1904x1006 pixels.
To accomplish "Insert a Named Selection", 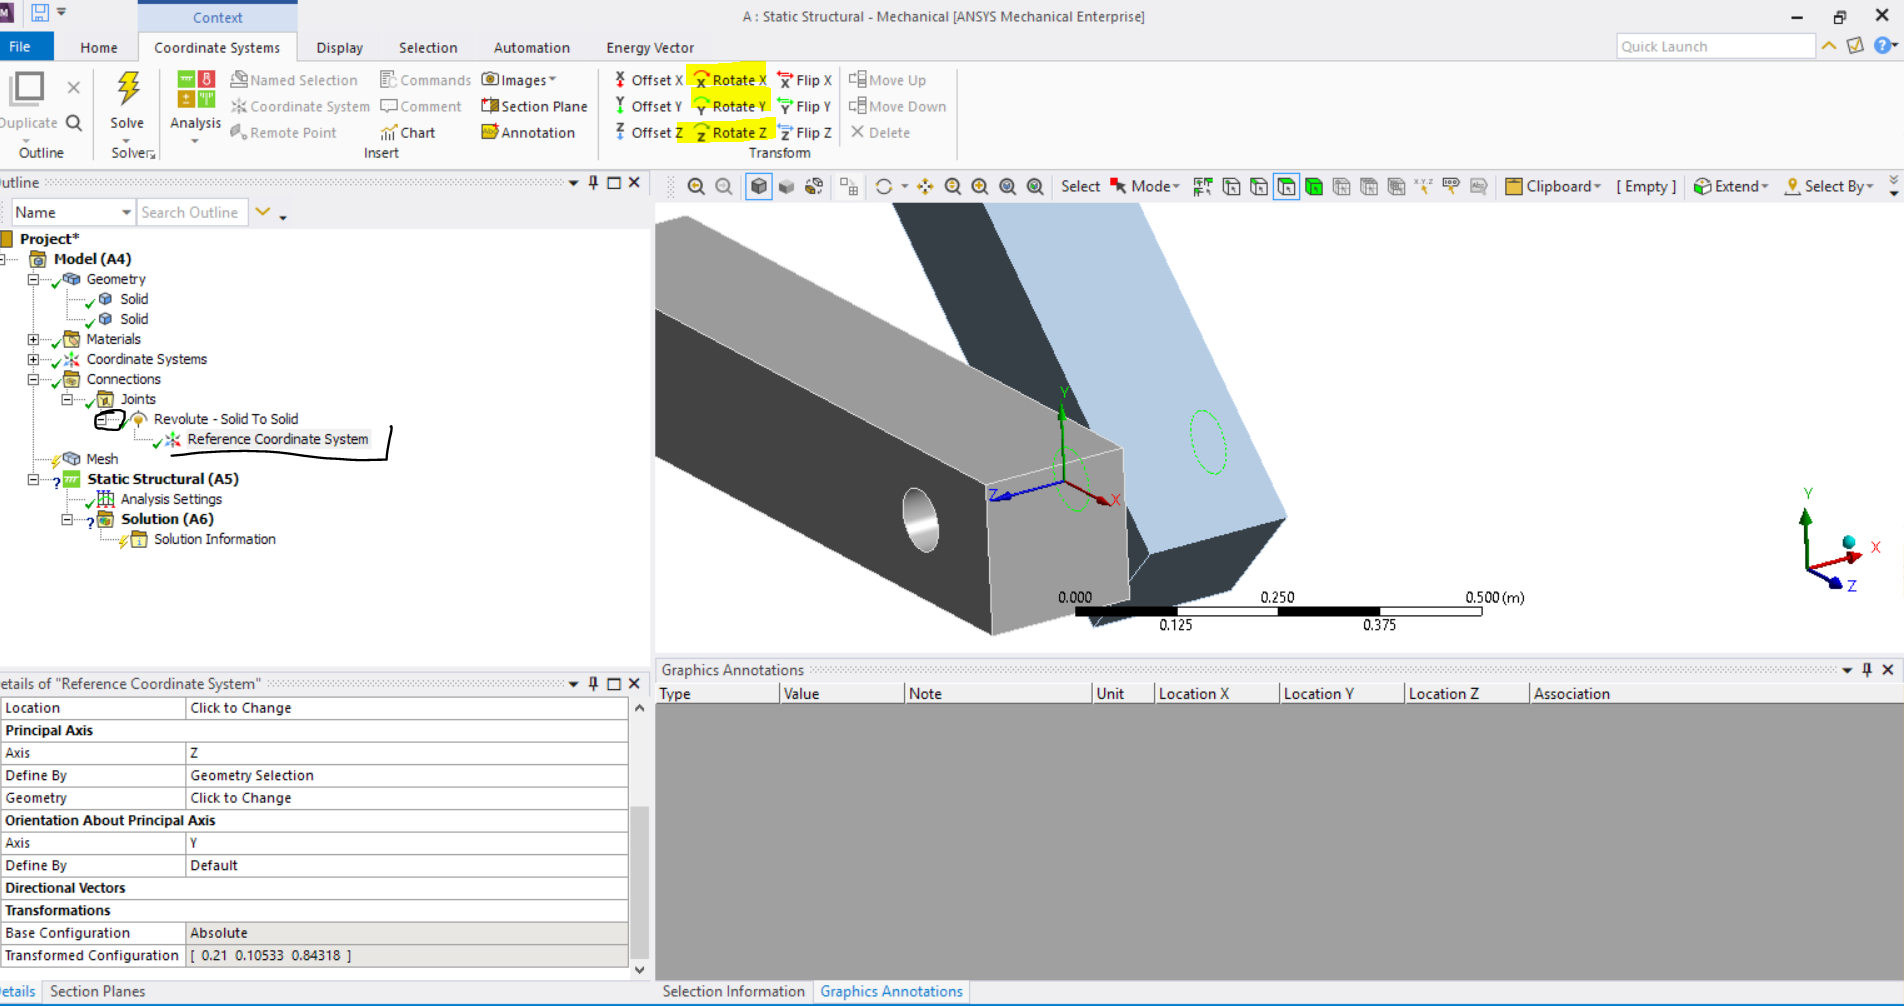I will click(x=294, y=80).
